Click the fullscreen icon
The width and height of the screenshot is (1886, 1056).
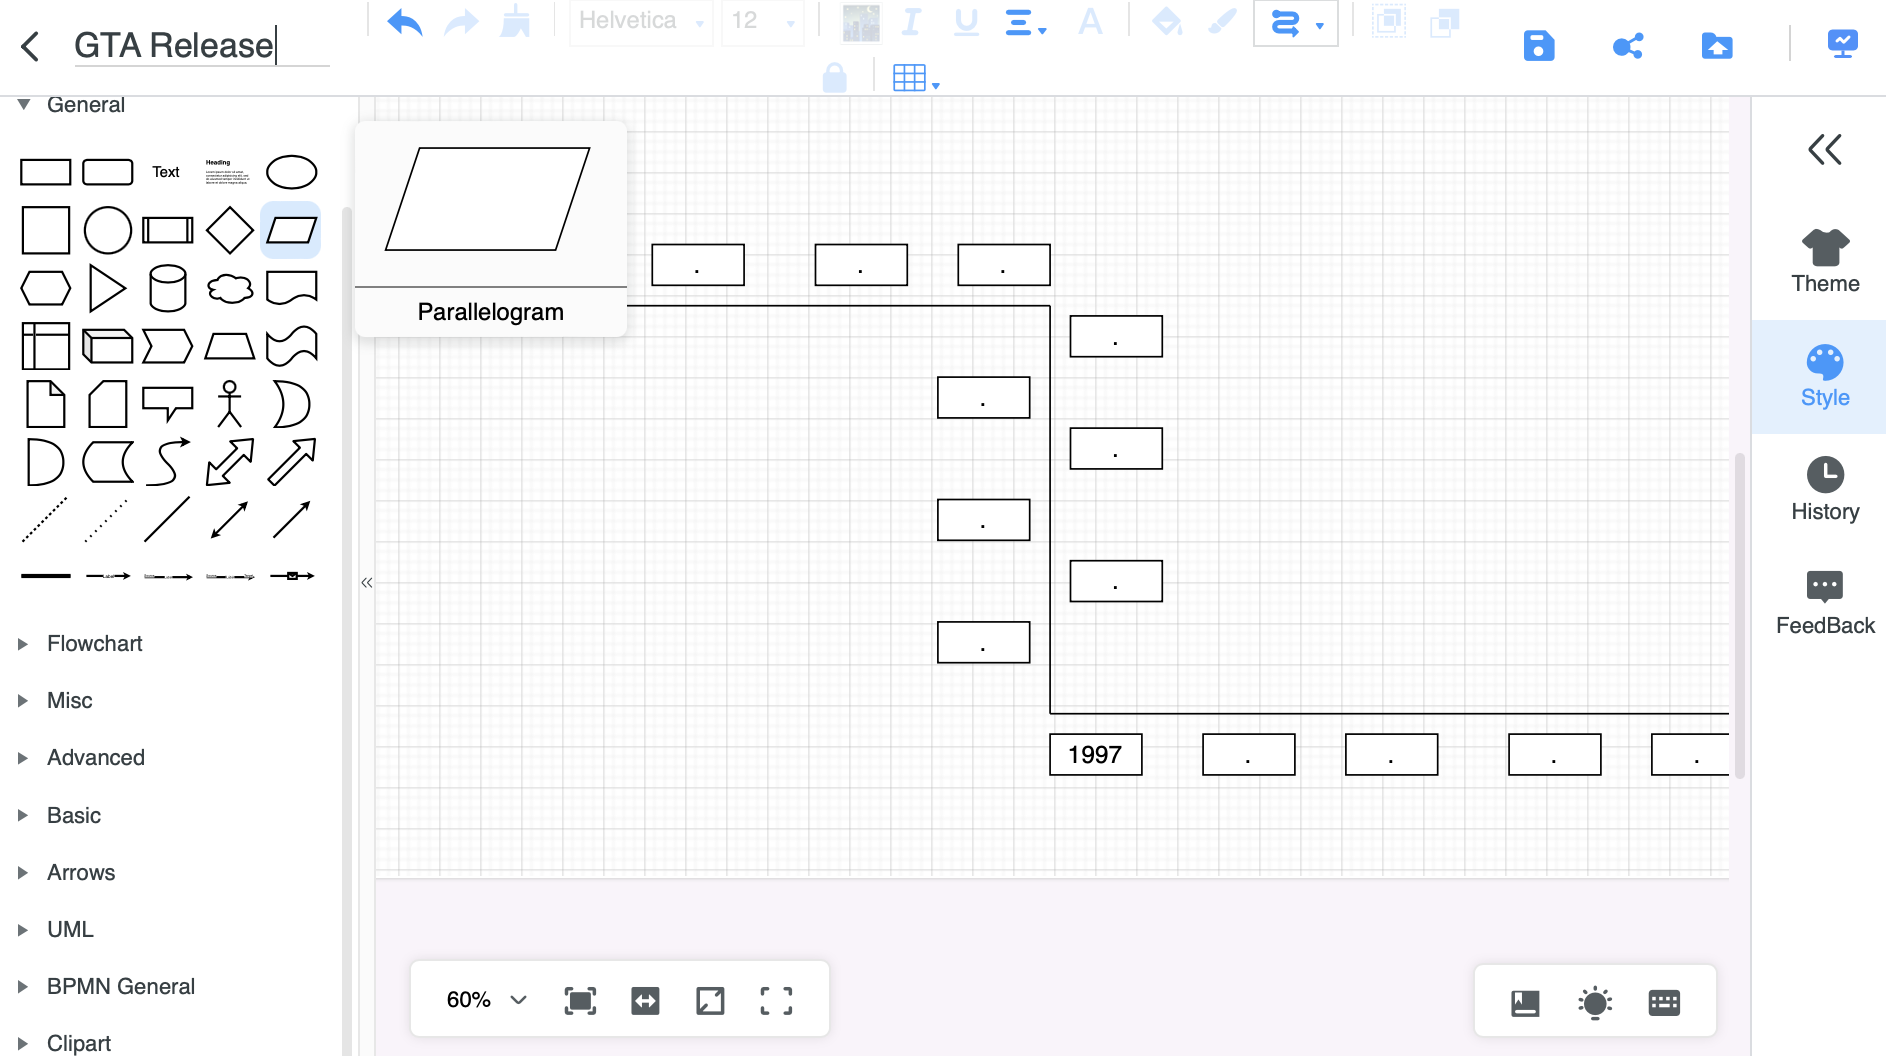click(x=776, y=1001)
